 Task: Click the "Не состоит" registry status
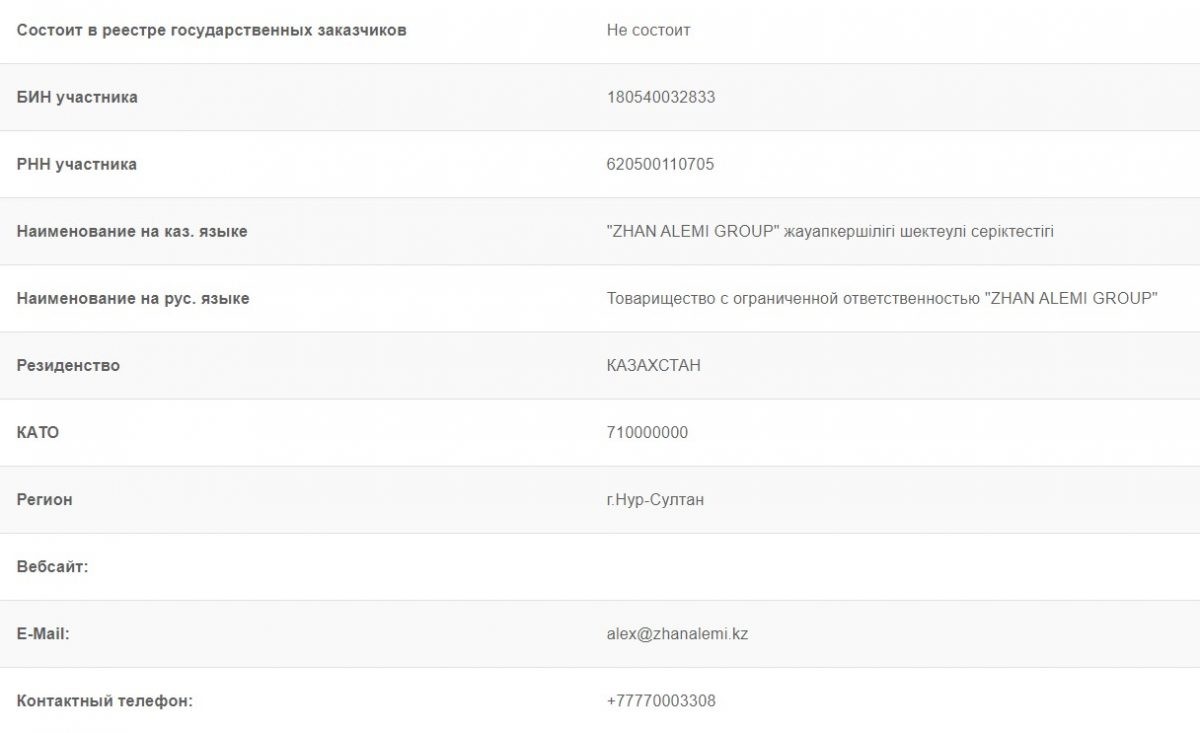point(648,30)
